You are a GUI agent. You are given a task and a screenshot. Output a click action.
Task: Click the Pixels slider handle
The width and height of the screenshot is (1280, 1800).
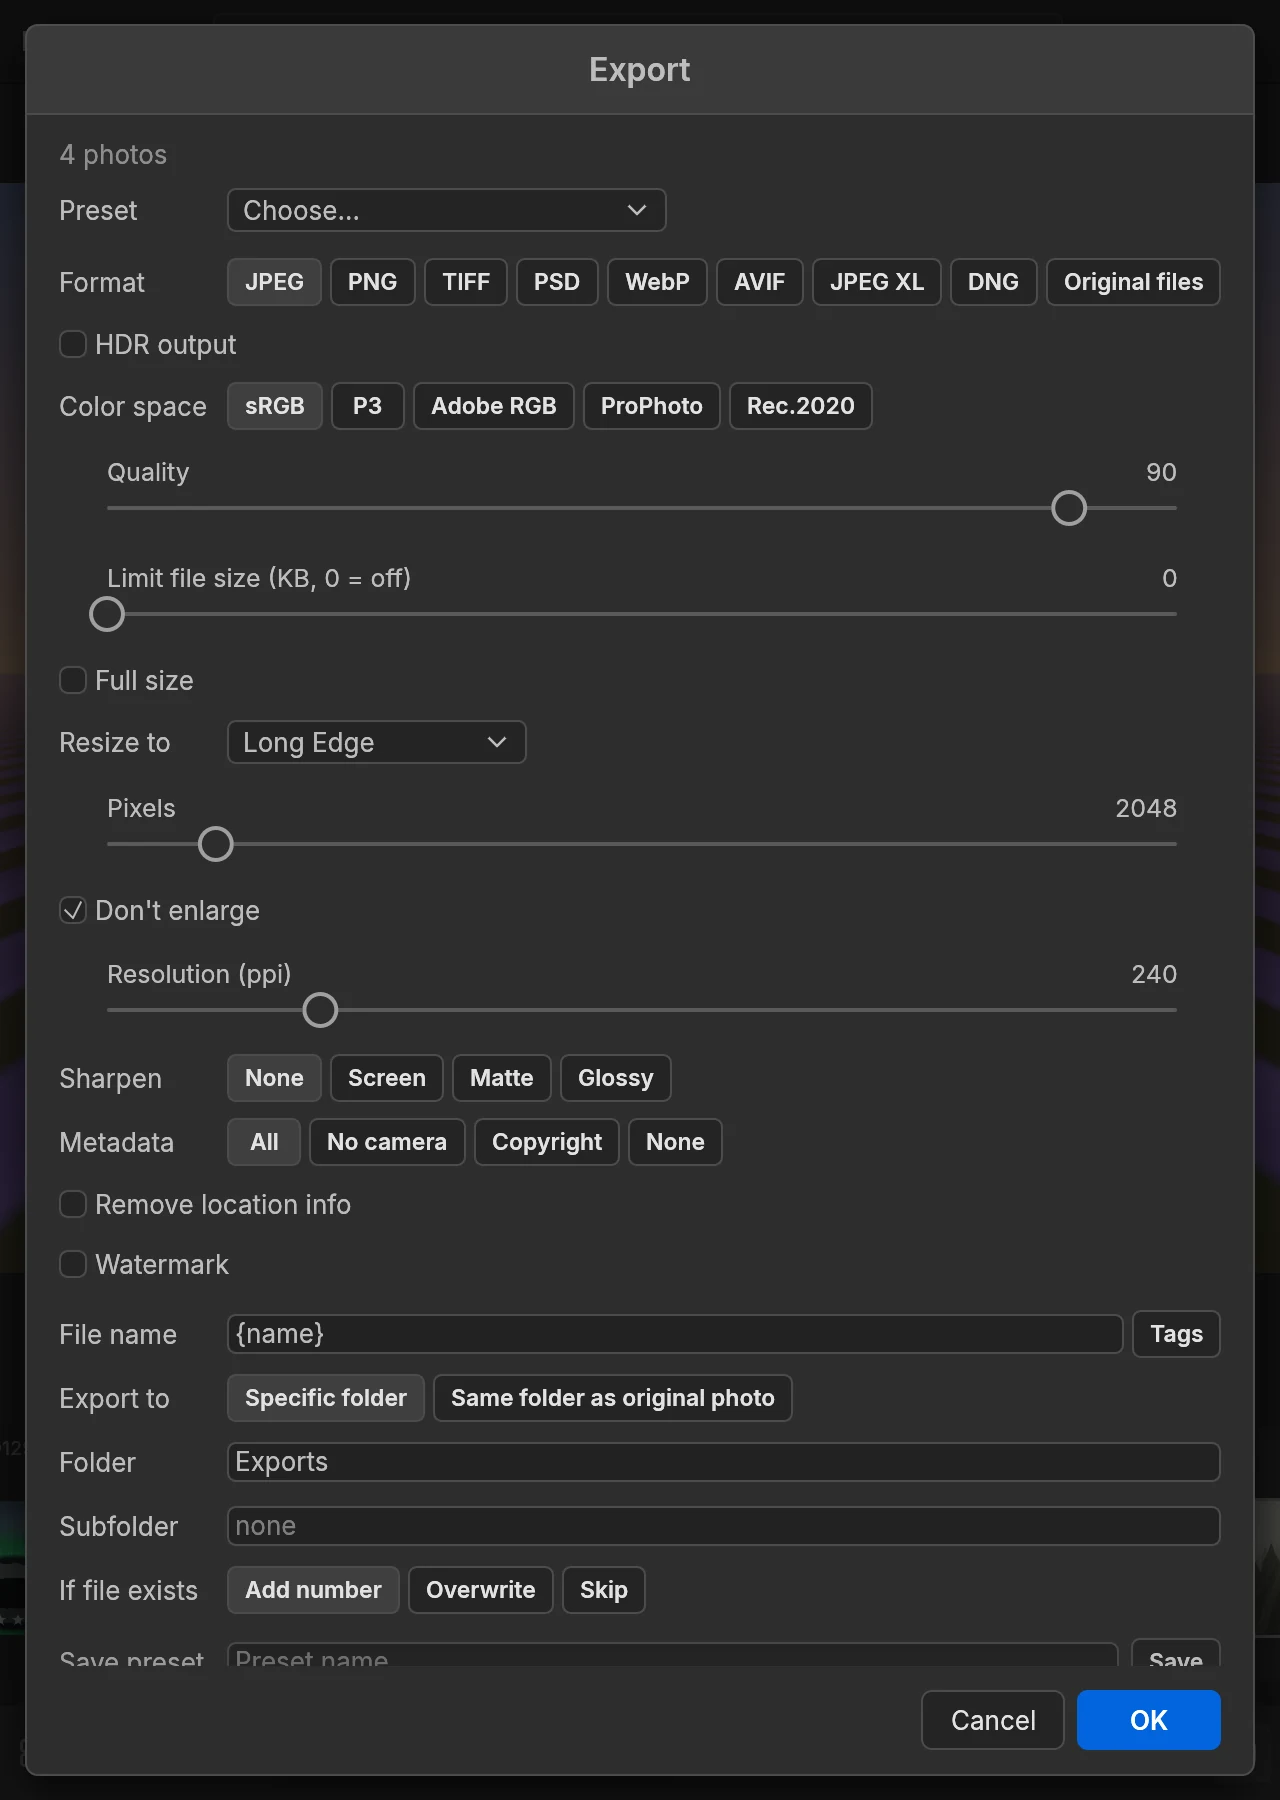pos(216,844)
